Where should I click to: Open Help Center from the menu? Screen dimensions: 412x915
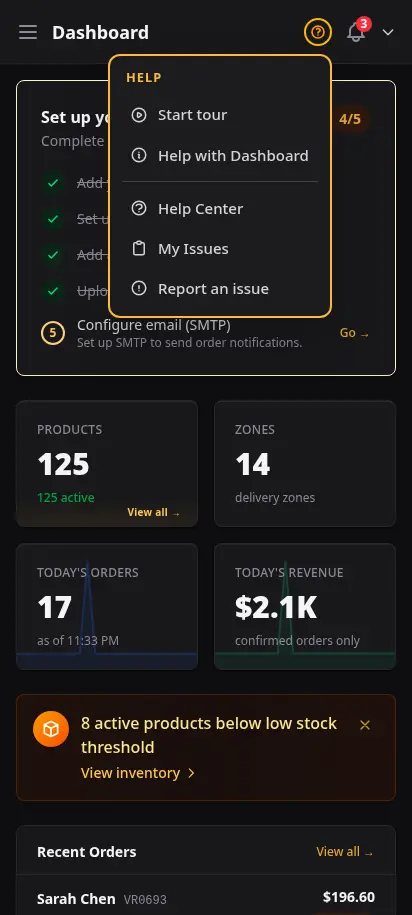click(219, 208)
